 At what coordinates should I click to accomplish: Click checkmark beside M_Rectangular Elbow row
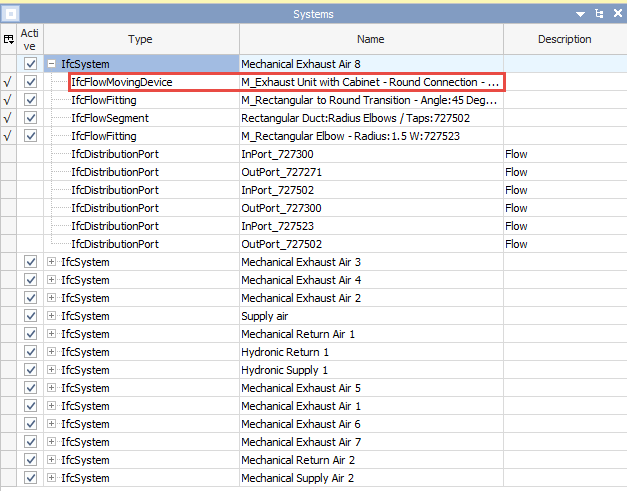9,136
